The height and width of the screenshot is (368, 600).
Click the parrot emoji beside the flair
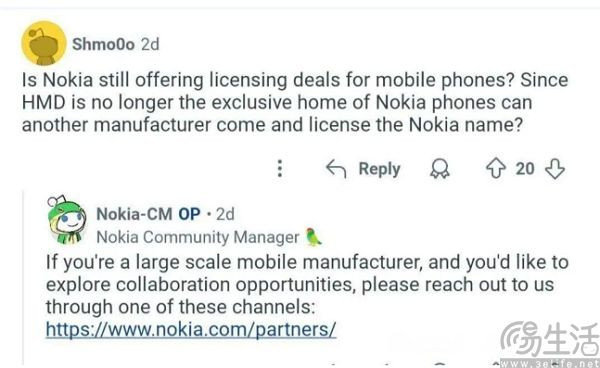tap(313, 237)
